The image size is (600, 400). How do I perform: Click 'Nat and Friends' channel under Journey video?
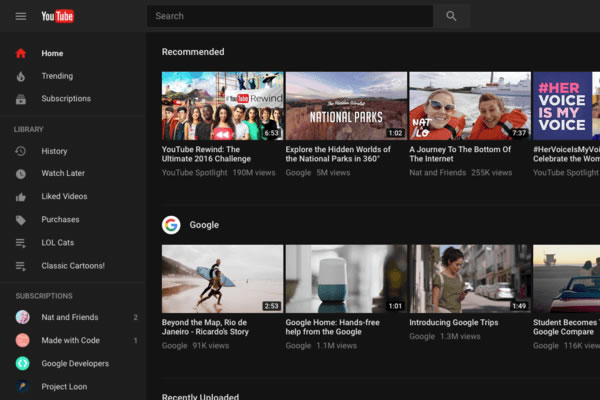click(x=438, y=173)
